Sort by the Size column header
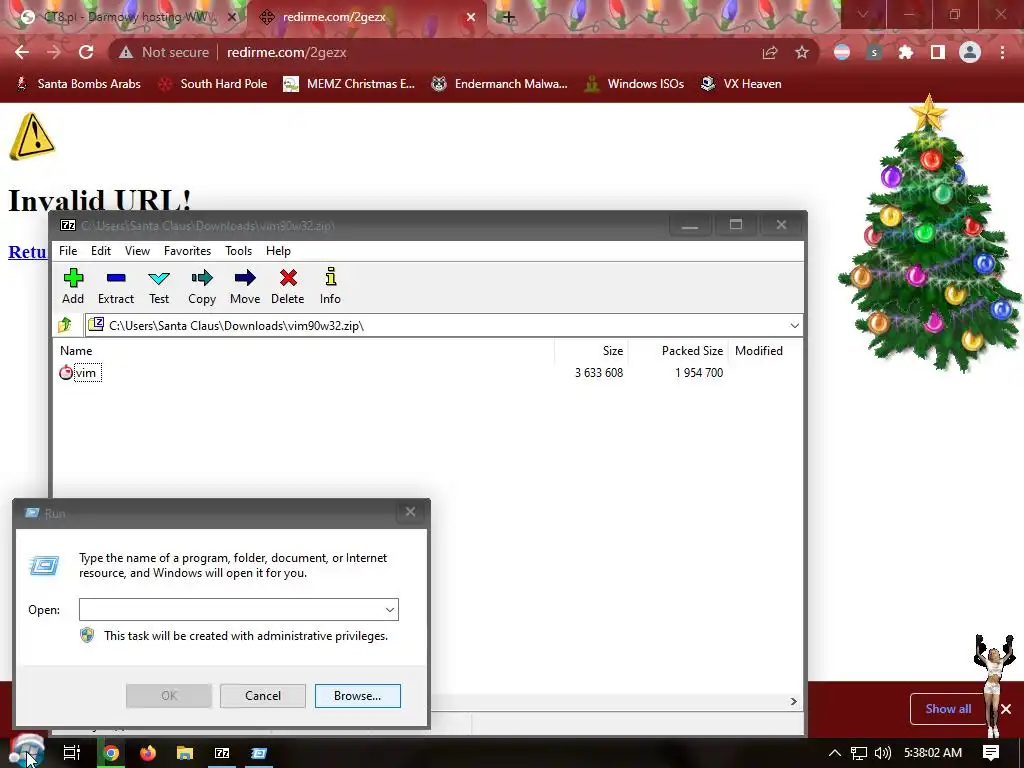This screenshot has height=768, width=1024. [613, 351]
